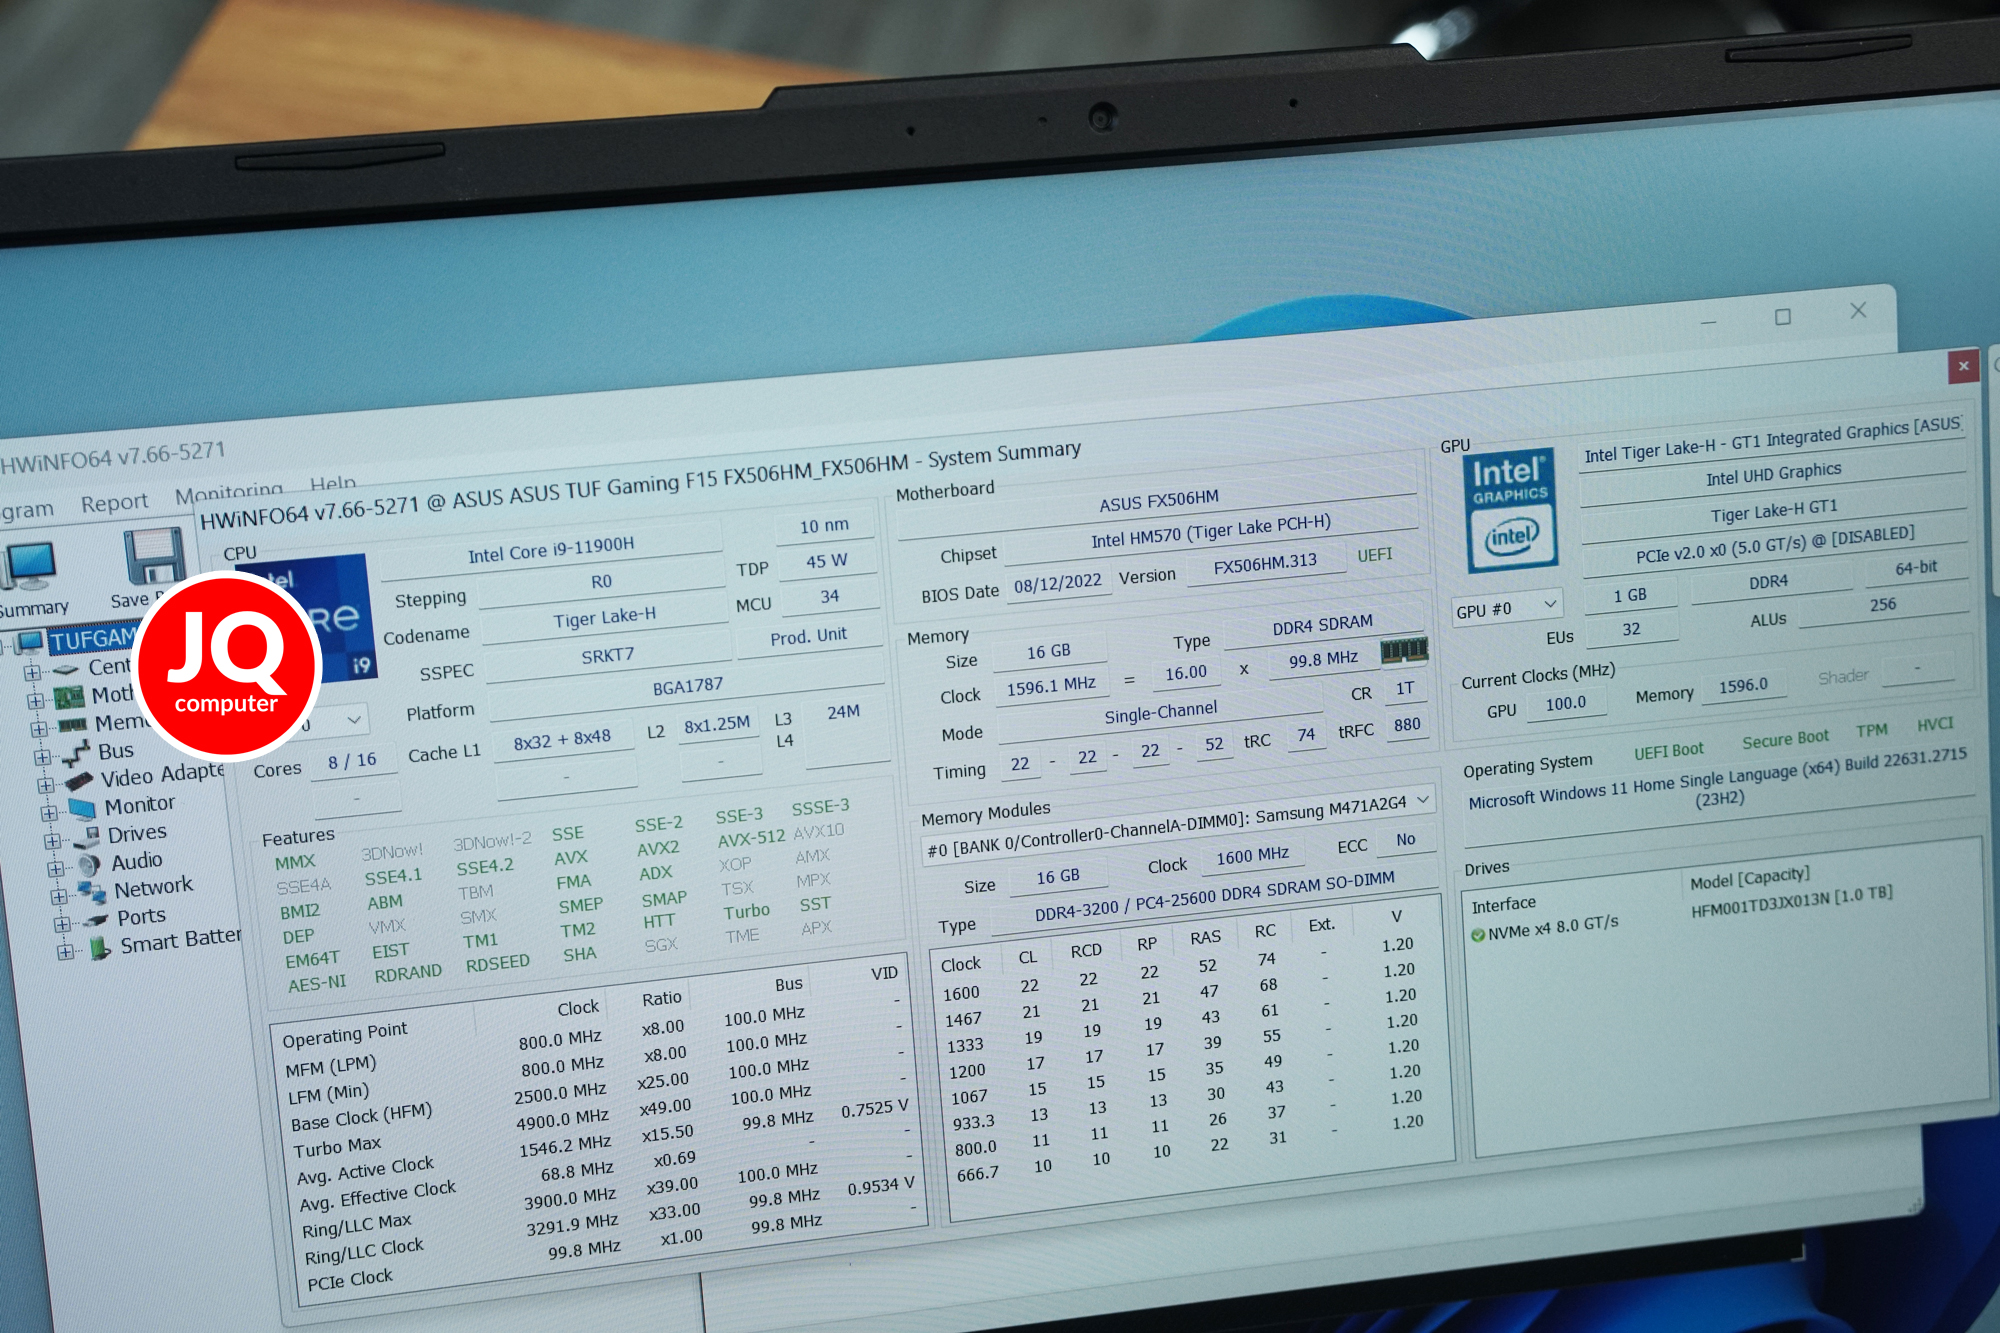Viewport: 2000px width, 1333px height.
Task: Click the Memory module icon in tree
Action: click(x=72, y=724)
